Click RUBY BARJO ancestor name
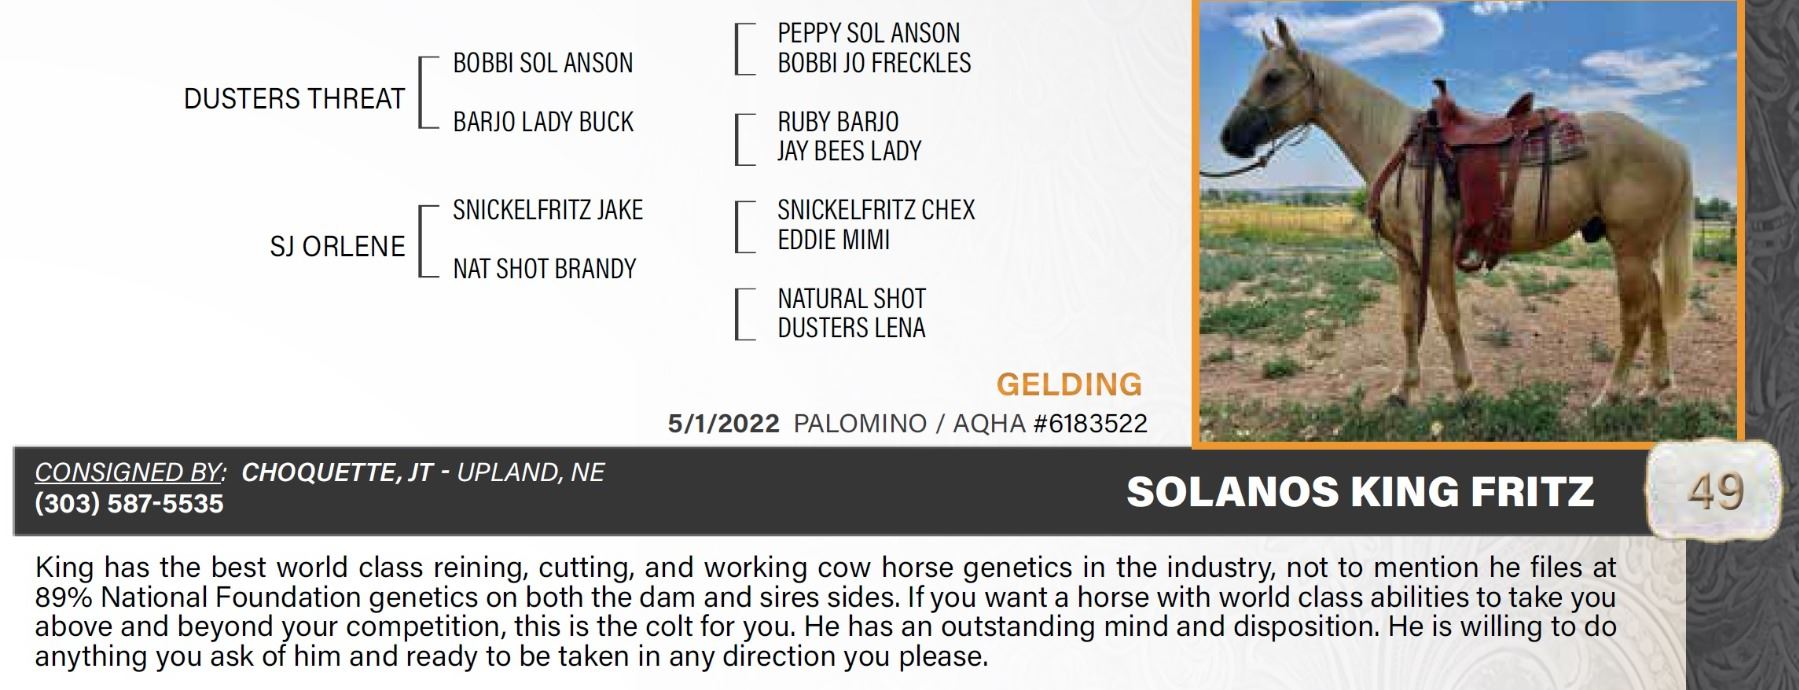This screenshot has height=690, width=1799. click(x=838, y=122)
